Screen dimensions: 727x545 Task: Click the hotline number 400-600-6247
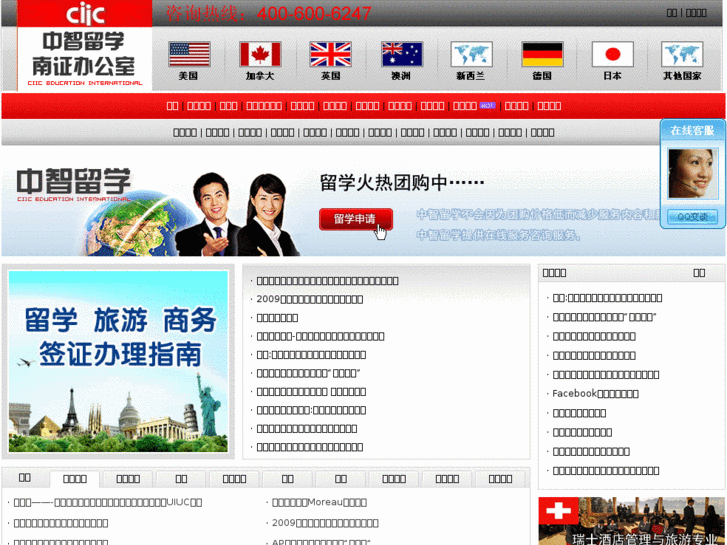[314, 13]
